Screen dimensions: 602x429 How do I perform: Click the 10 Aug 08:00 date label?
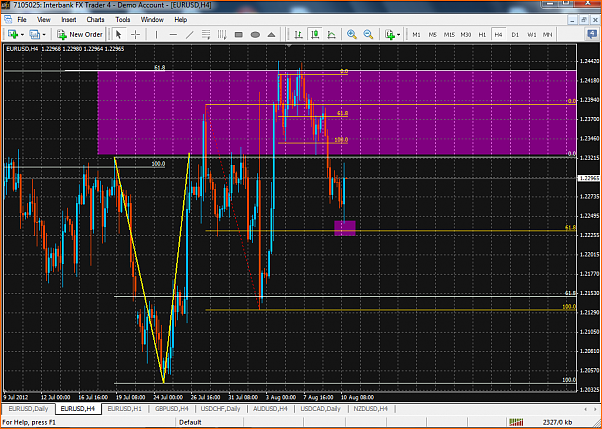357,397
